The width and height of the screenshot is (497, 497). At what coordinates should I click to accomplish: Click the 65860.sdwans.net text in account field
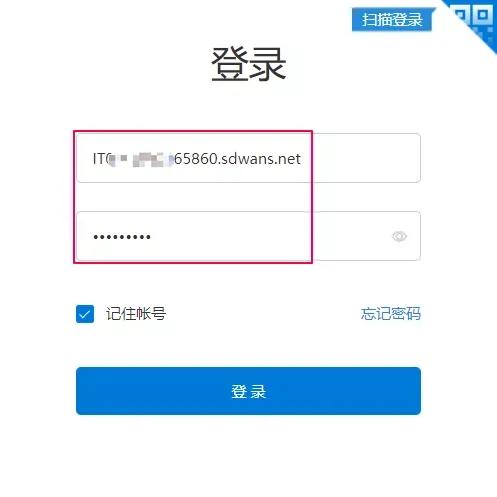(x=237, y=159)
